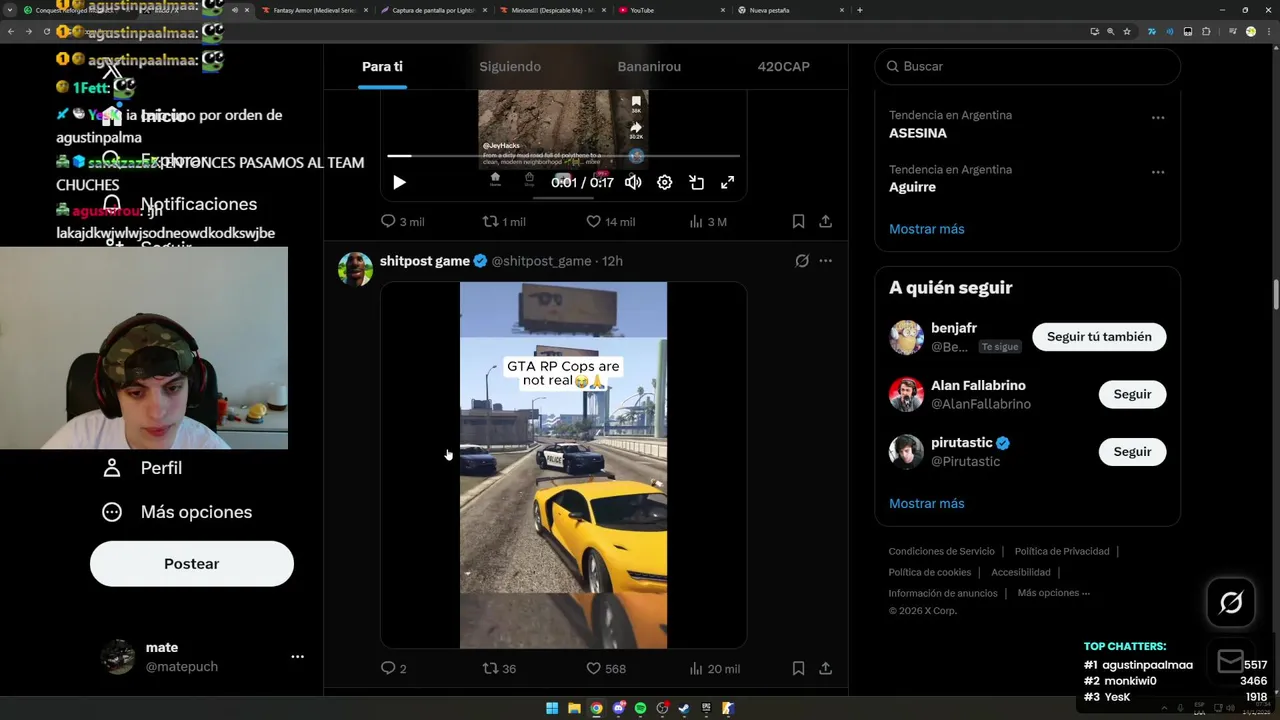This screenshot has width=1280, height=720.
Task: Share the top video post
Action: point(826,221)
